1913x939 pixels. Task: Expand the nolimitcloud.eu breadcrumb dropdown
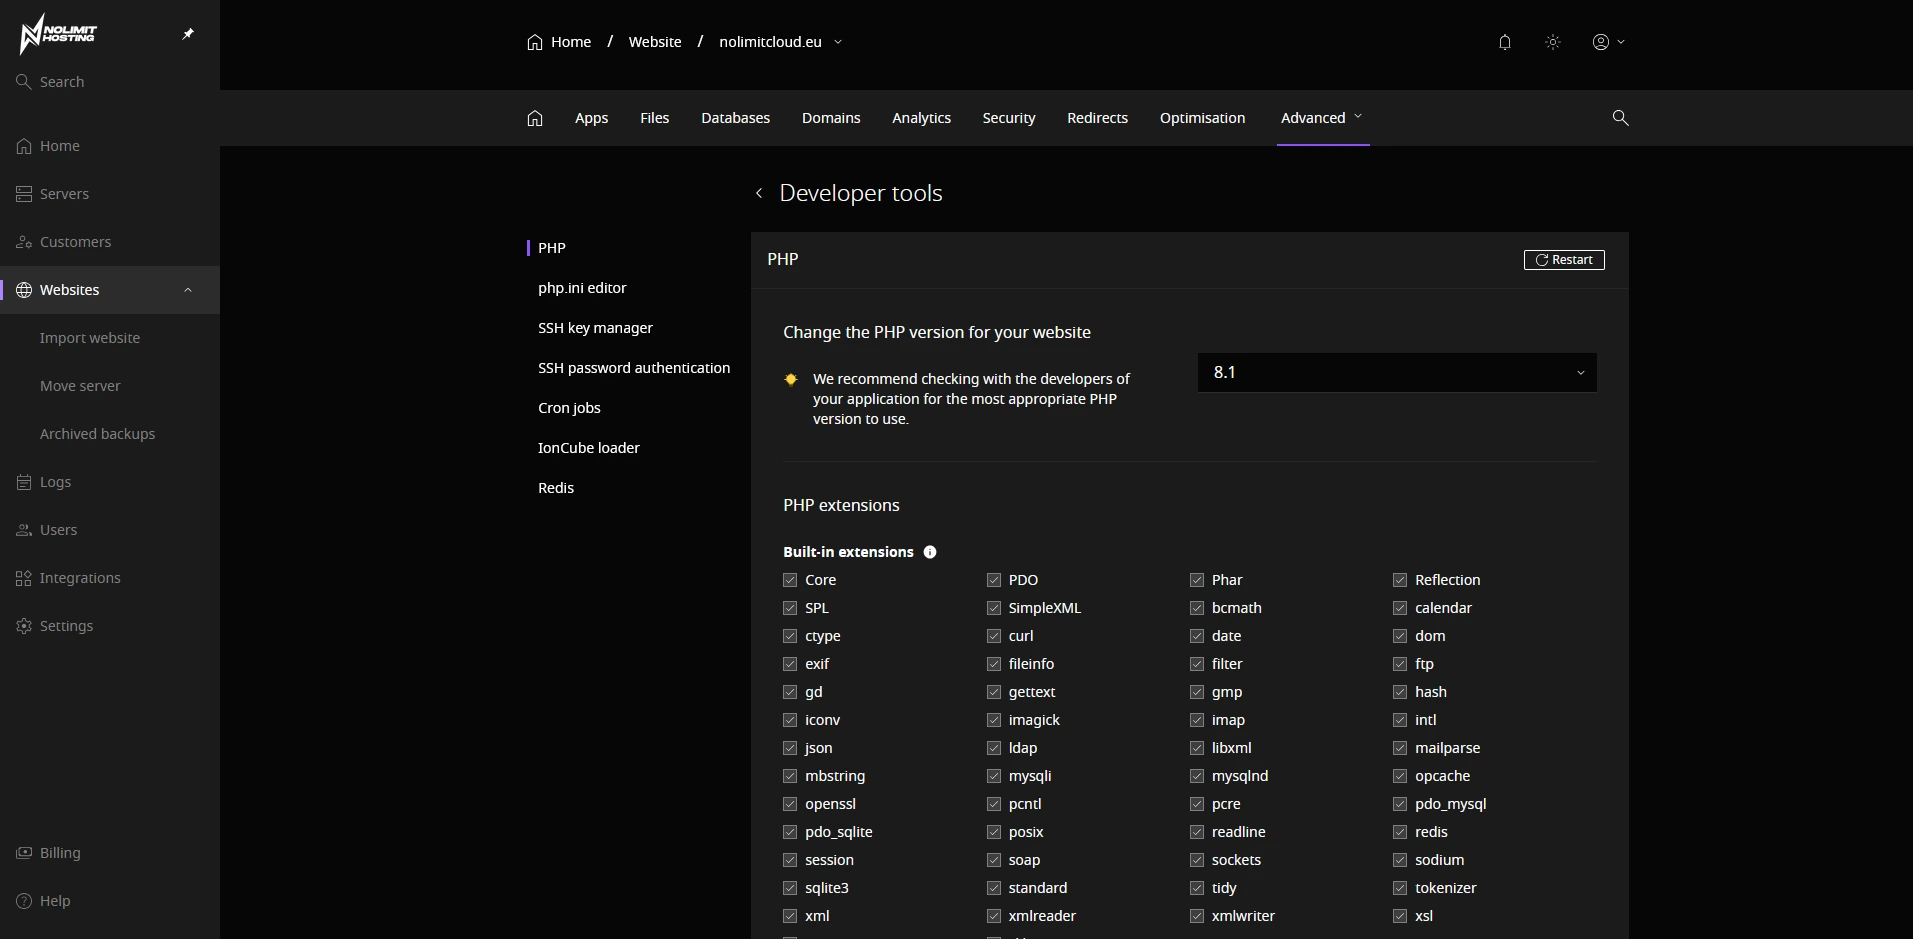[x=838, y=42]
